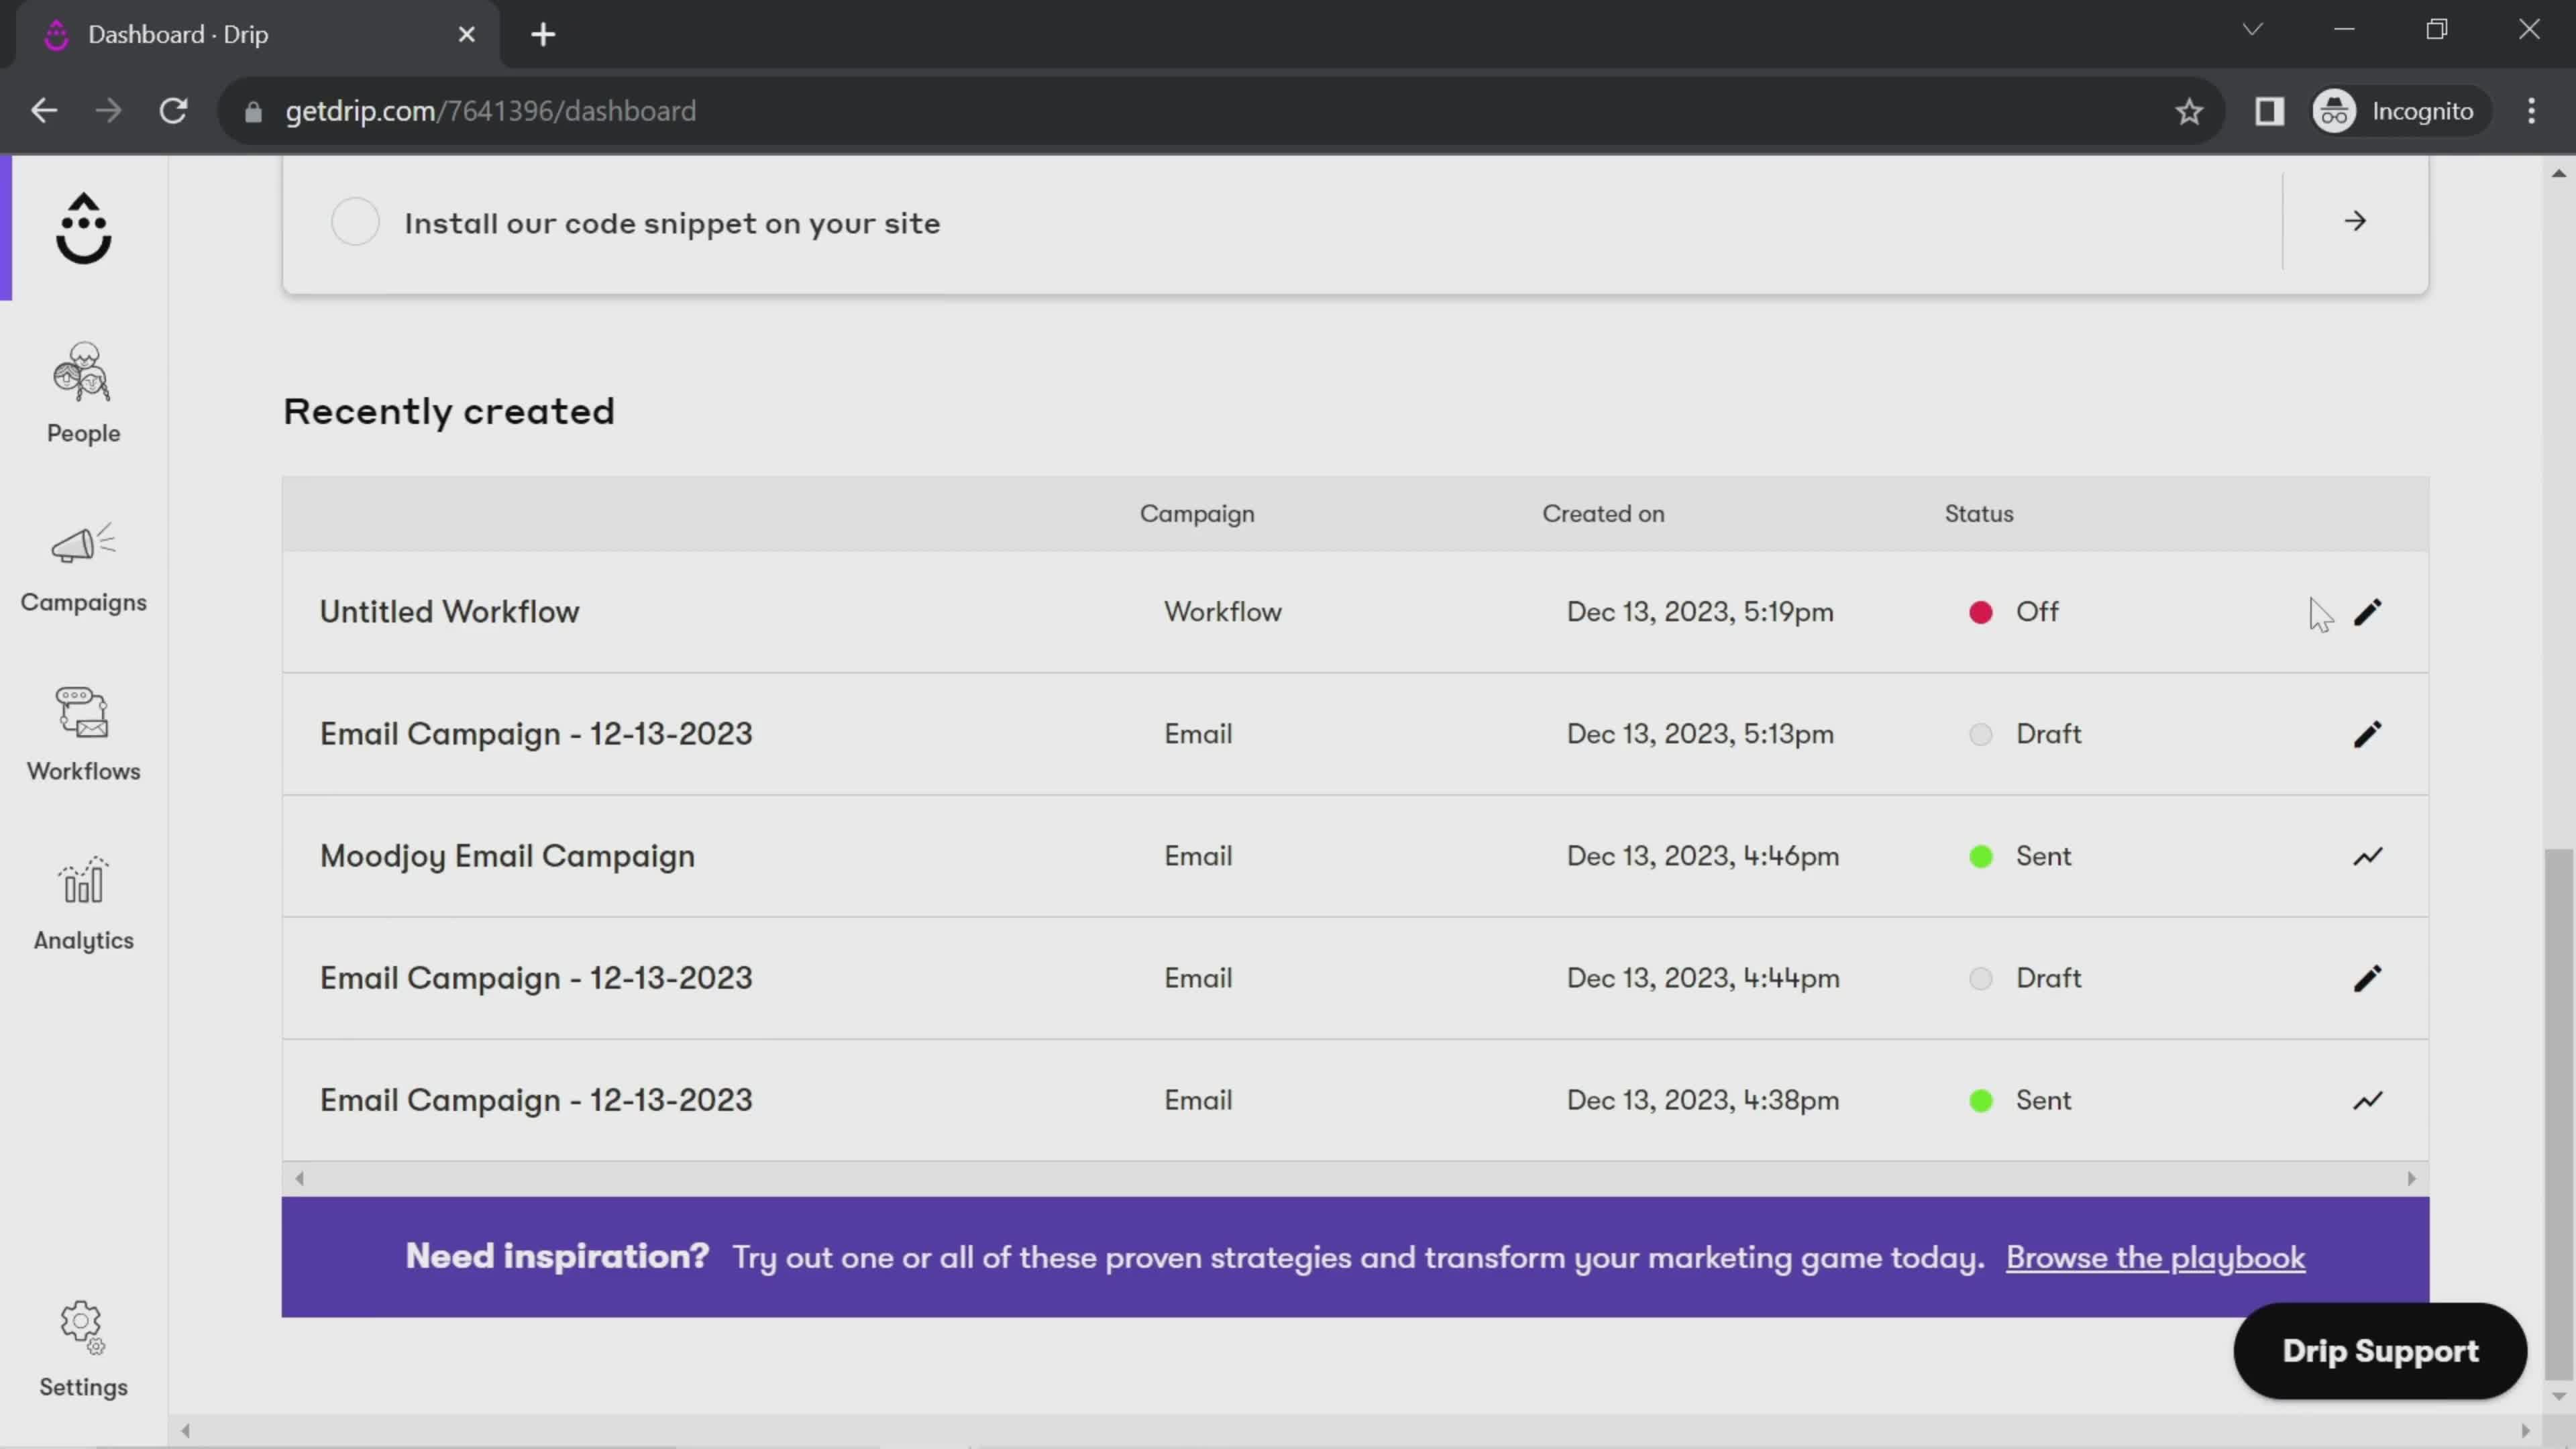The width and height of the screenshot is (2576, 1449).
Task: Reload the browser page
Action: (174, 111)
